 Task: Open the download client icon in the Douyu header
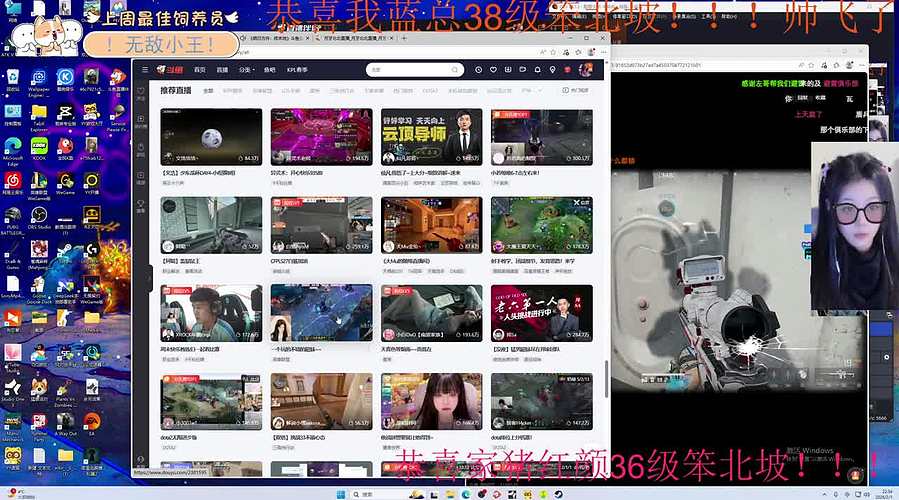coord(508,69)
